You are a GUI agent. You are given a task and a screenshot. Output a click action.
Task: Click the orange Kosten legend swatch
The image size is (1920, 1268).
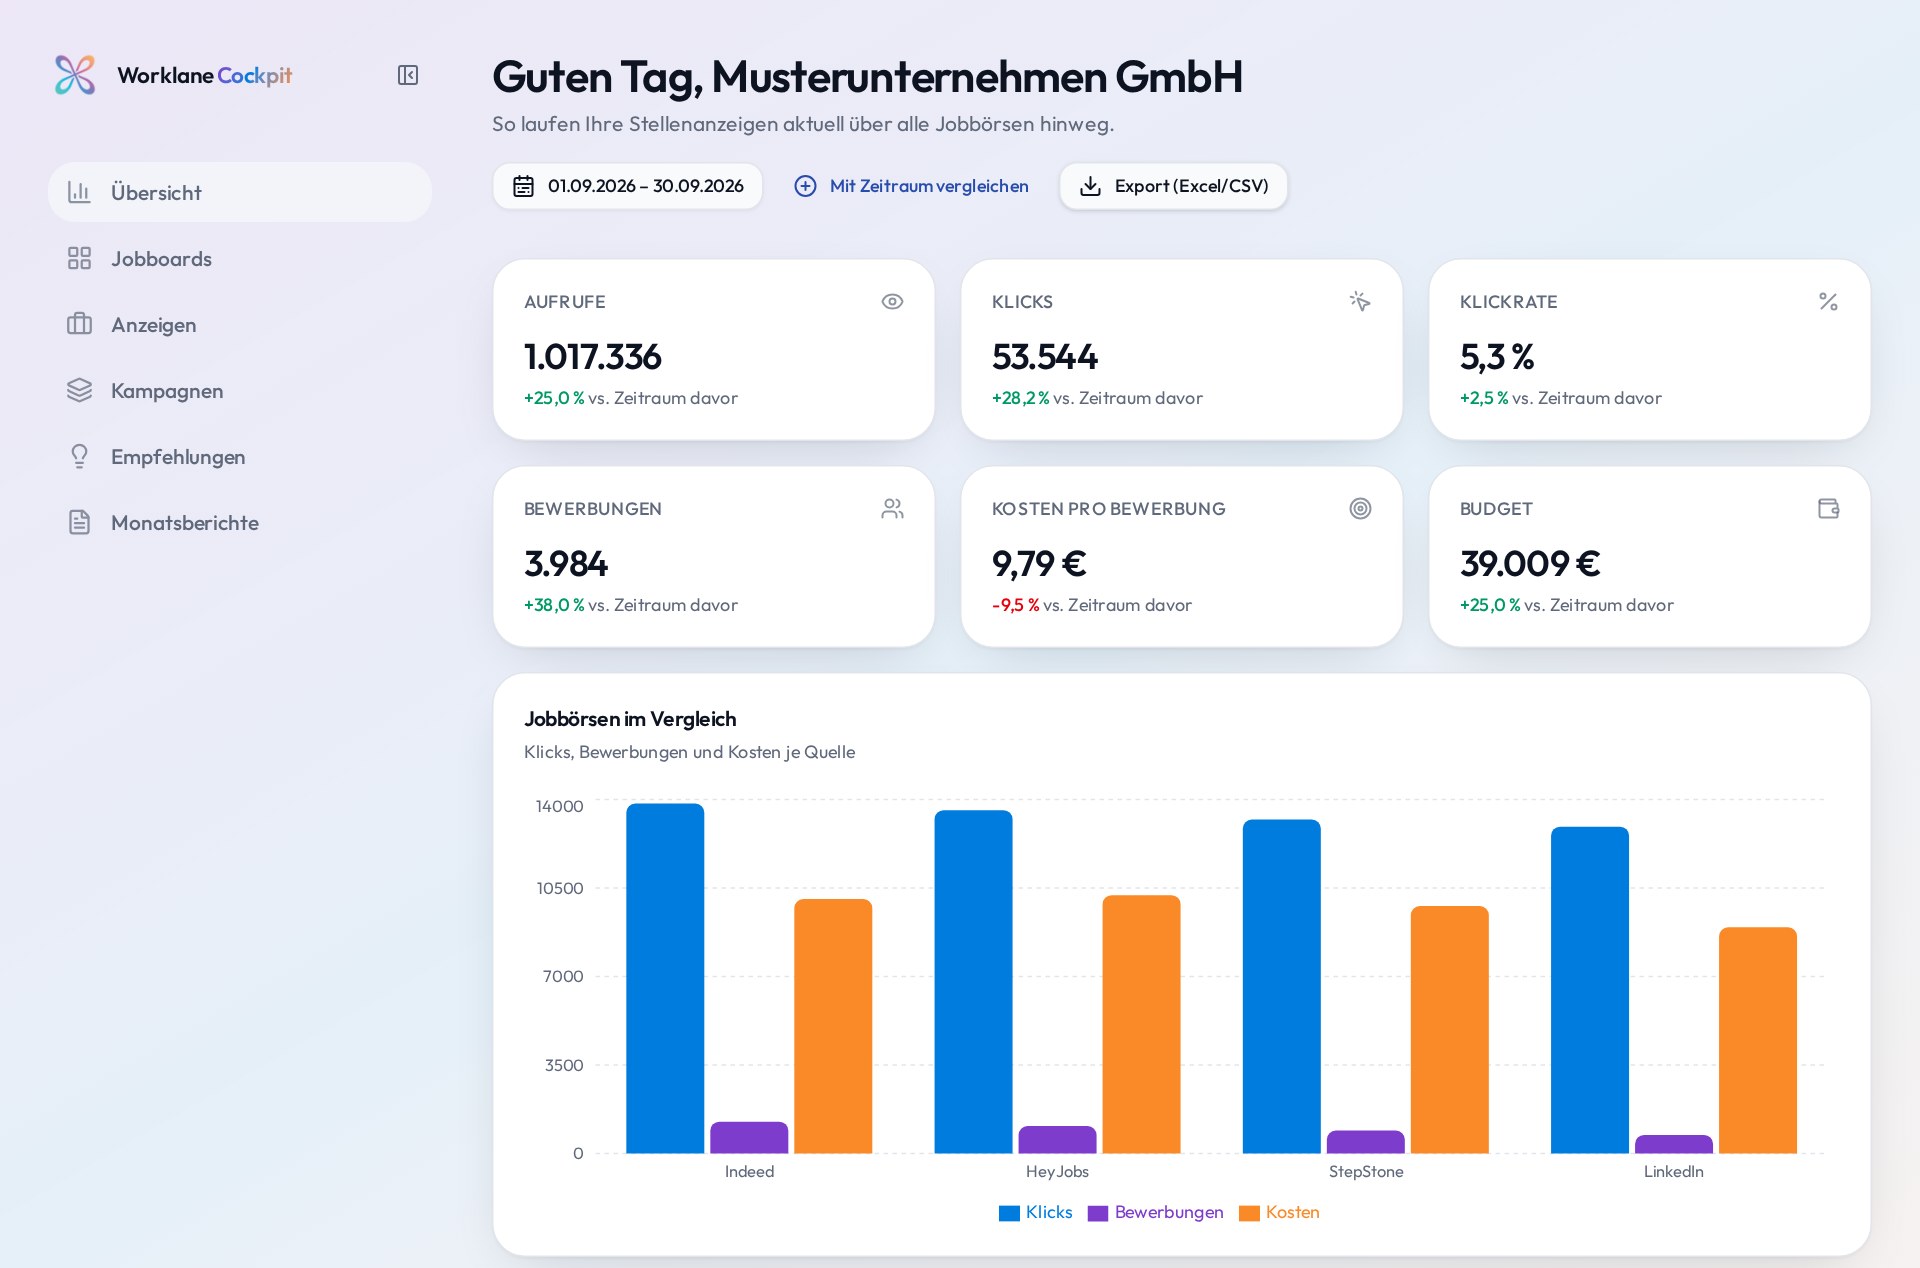pyautogui.click(x=1249, y=1213)
